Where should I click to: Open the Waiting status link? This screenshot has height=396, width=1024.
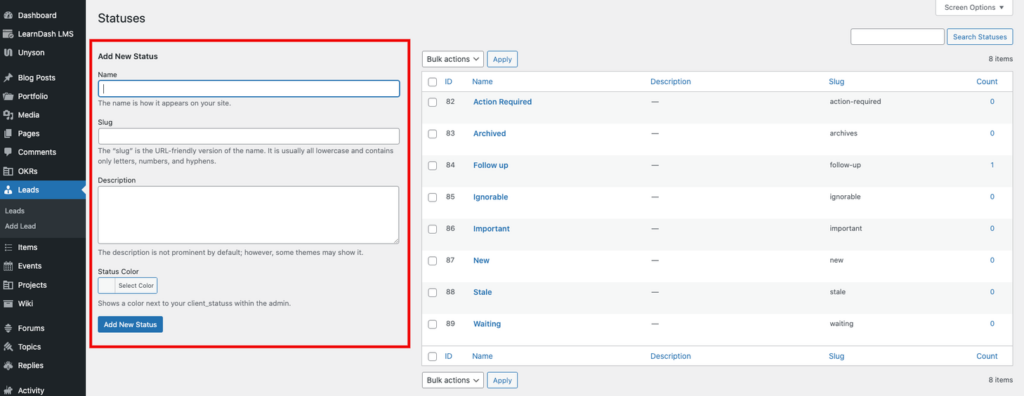(x=487, y=323)
